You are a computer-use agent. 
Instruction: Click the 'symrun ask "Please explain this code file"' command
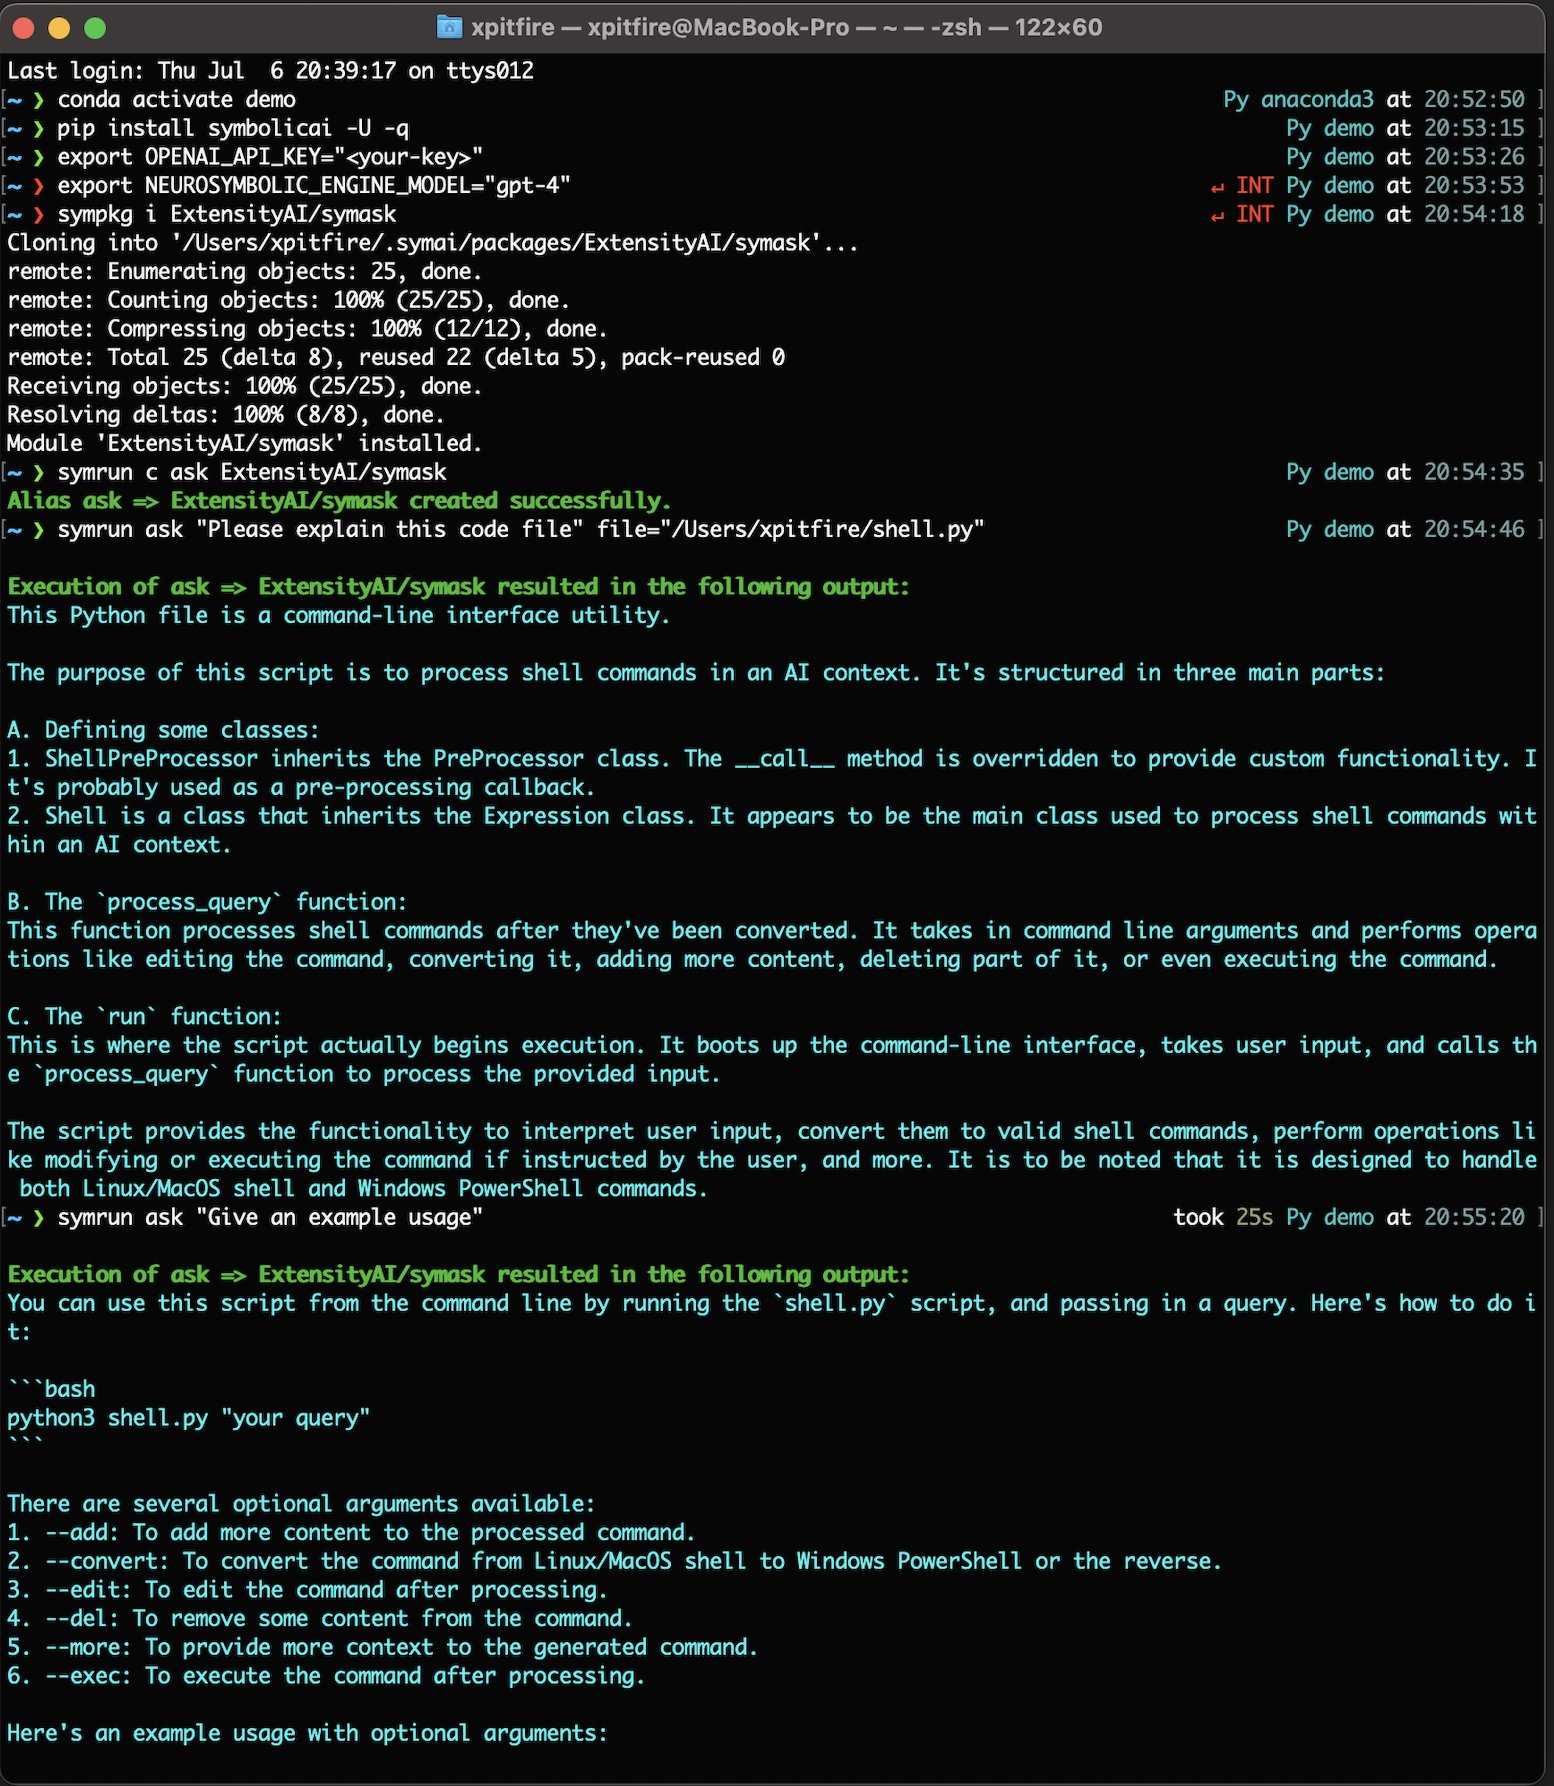point(521,529)
